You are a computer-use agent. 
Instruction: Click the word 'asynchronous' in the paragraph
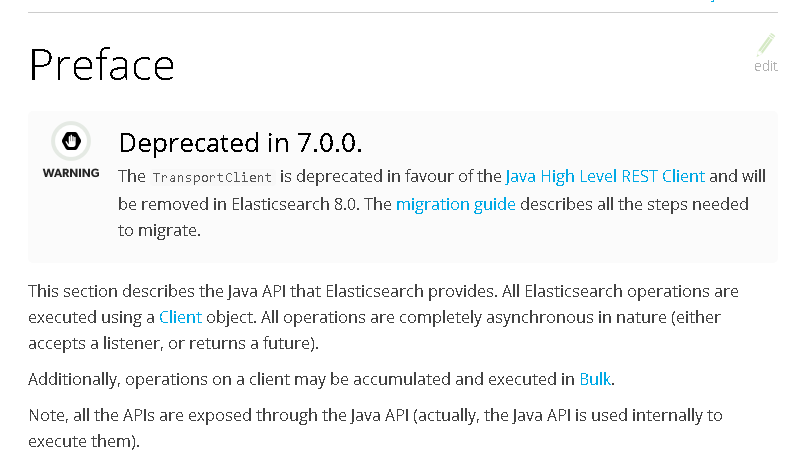pyautogui.click(x=540, y=317)
